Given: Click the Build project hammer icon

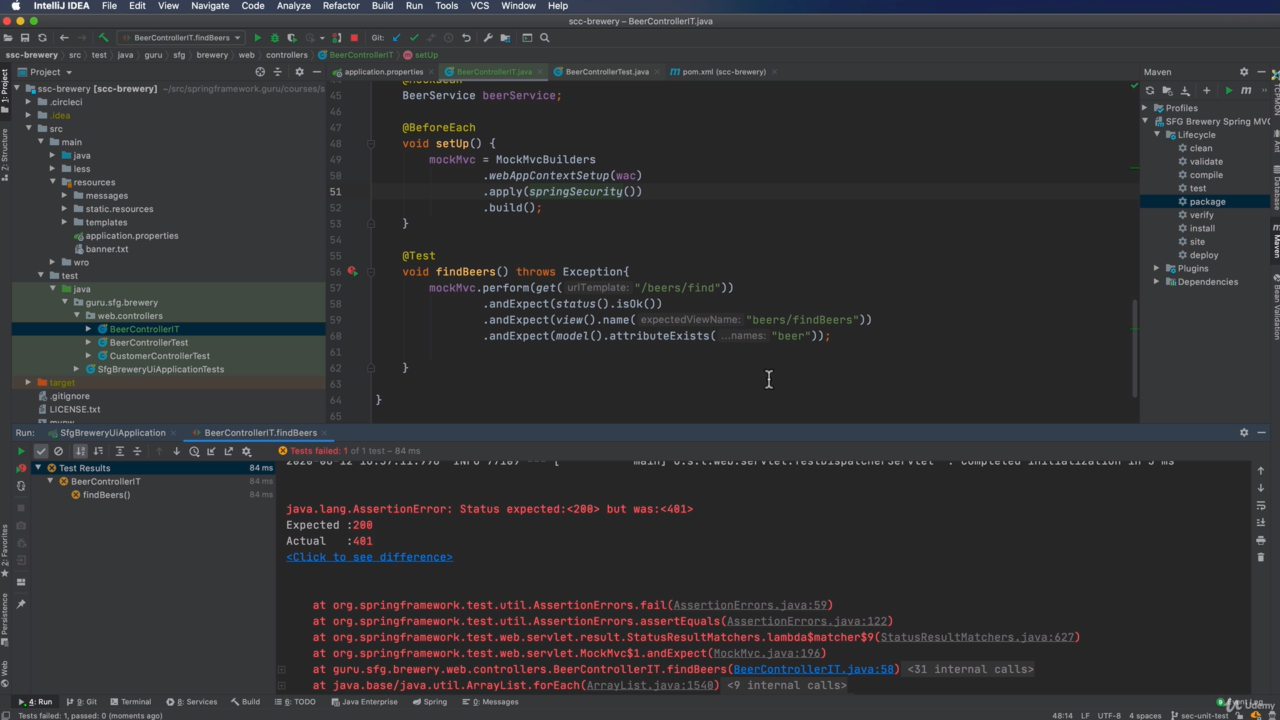Looking at the screenshot, I should [x=103, y=38].
